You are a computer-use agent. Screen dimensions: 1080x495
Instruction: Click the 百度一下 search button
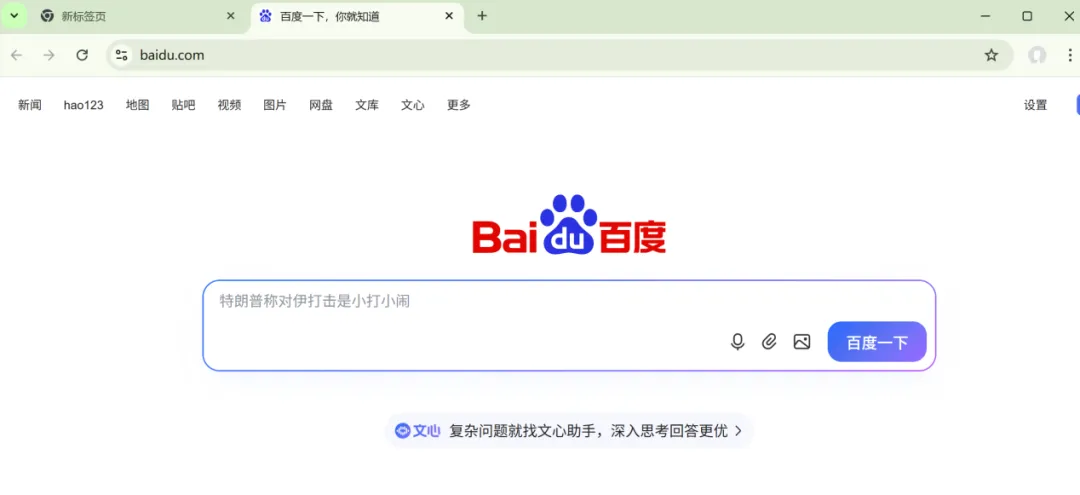[877, 341]
